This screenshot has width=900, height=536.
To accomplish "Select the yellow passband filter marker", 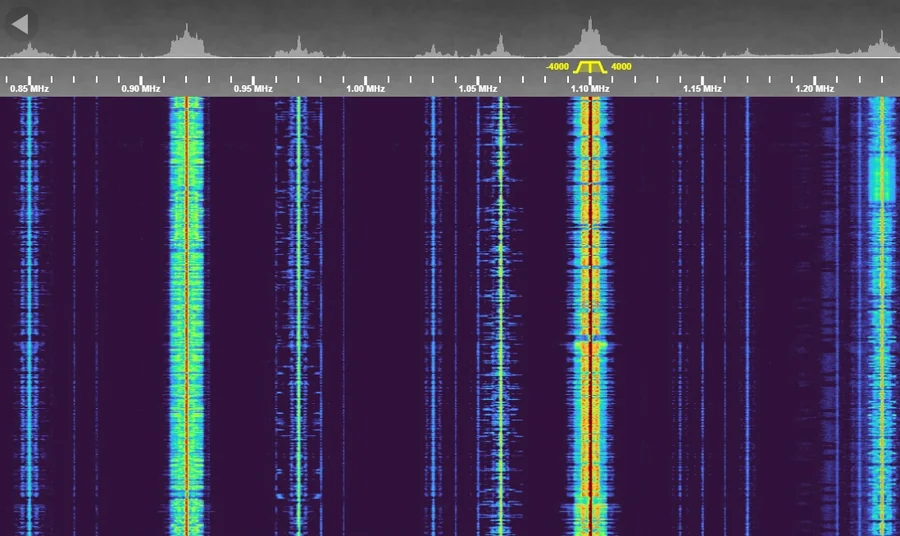I will point(589,67).
